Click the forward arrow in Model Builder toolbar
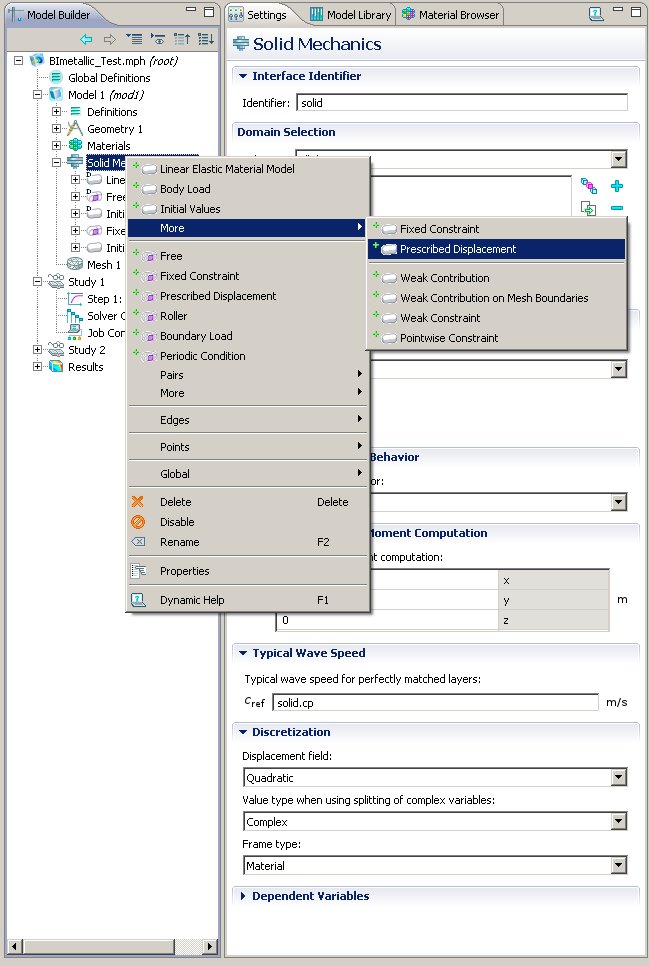The image size is (649, 966). tap(109, 39)
